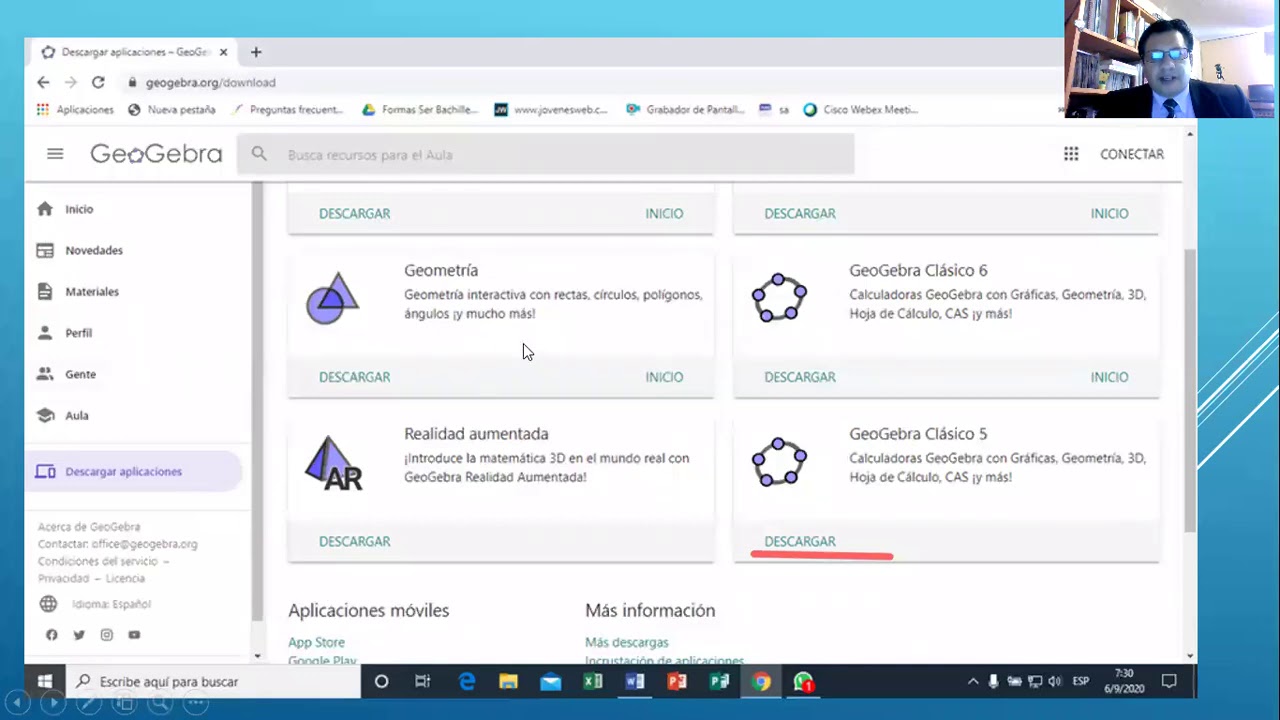This screenshot has width=1280, height=720.
Task: Open Word from the taskbar
Action: click(635, 682)
